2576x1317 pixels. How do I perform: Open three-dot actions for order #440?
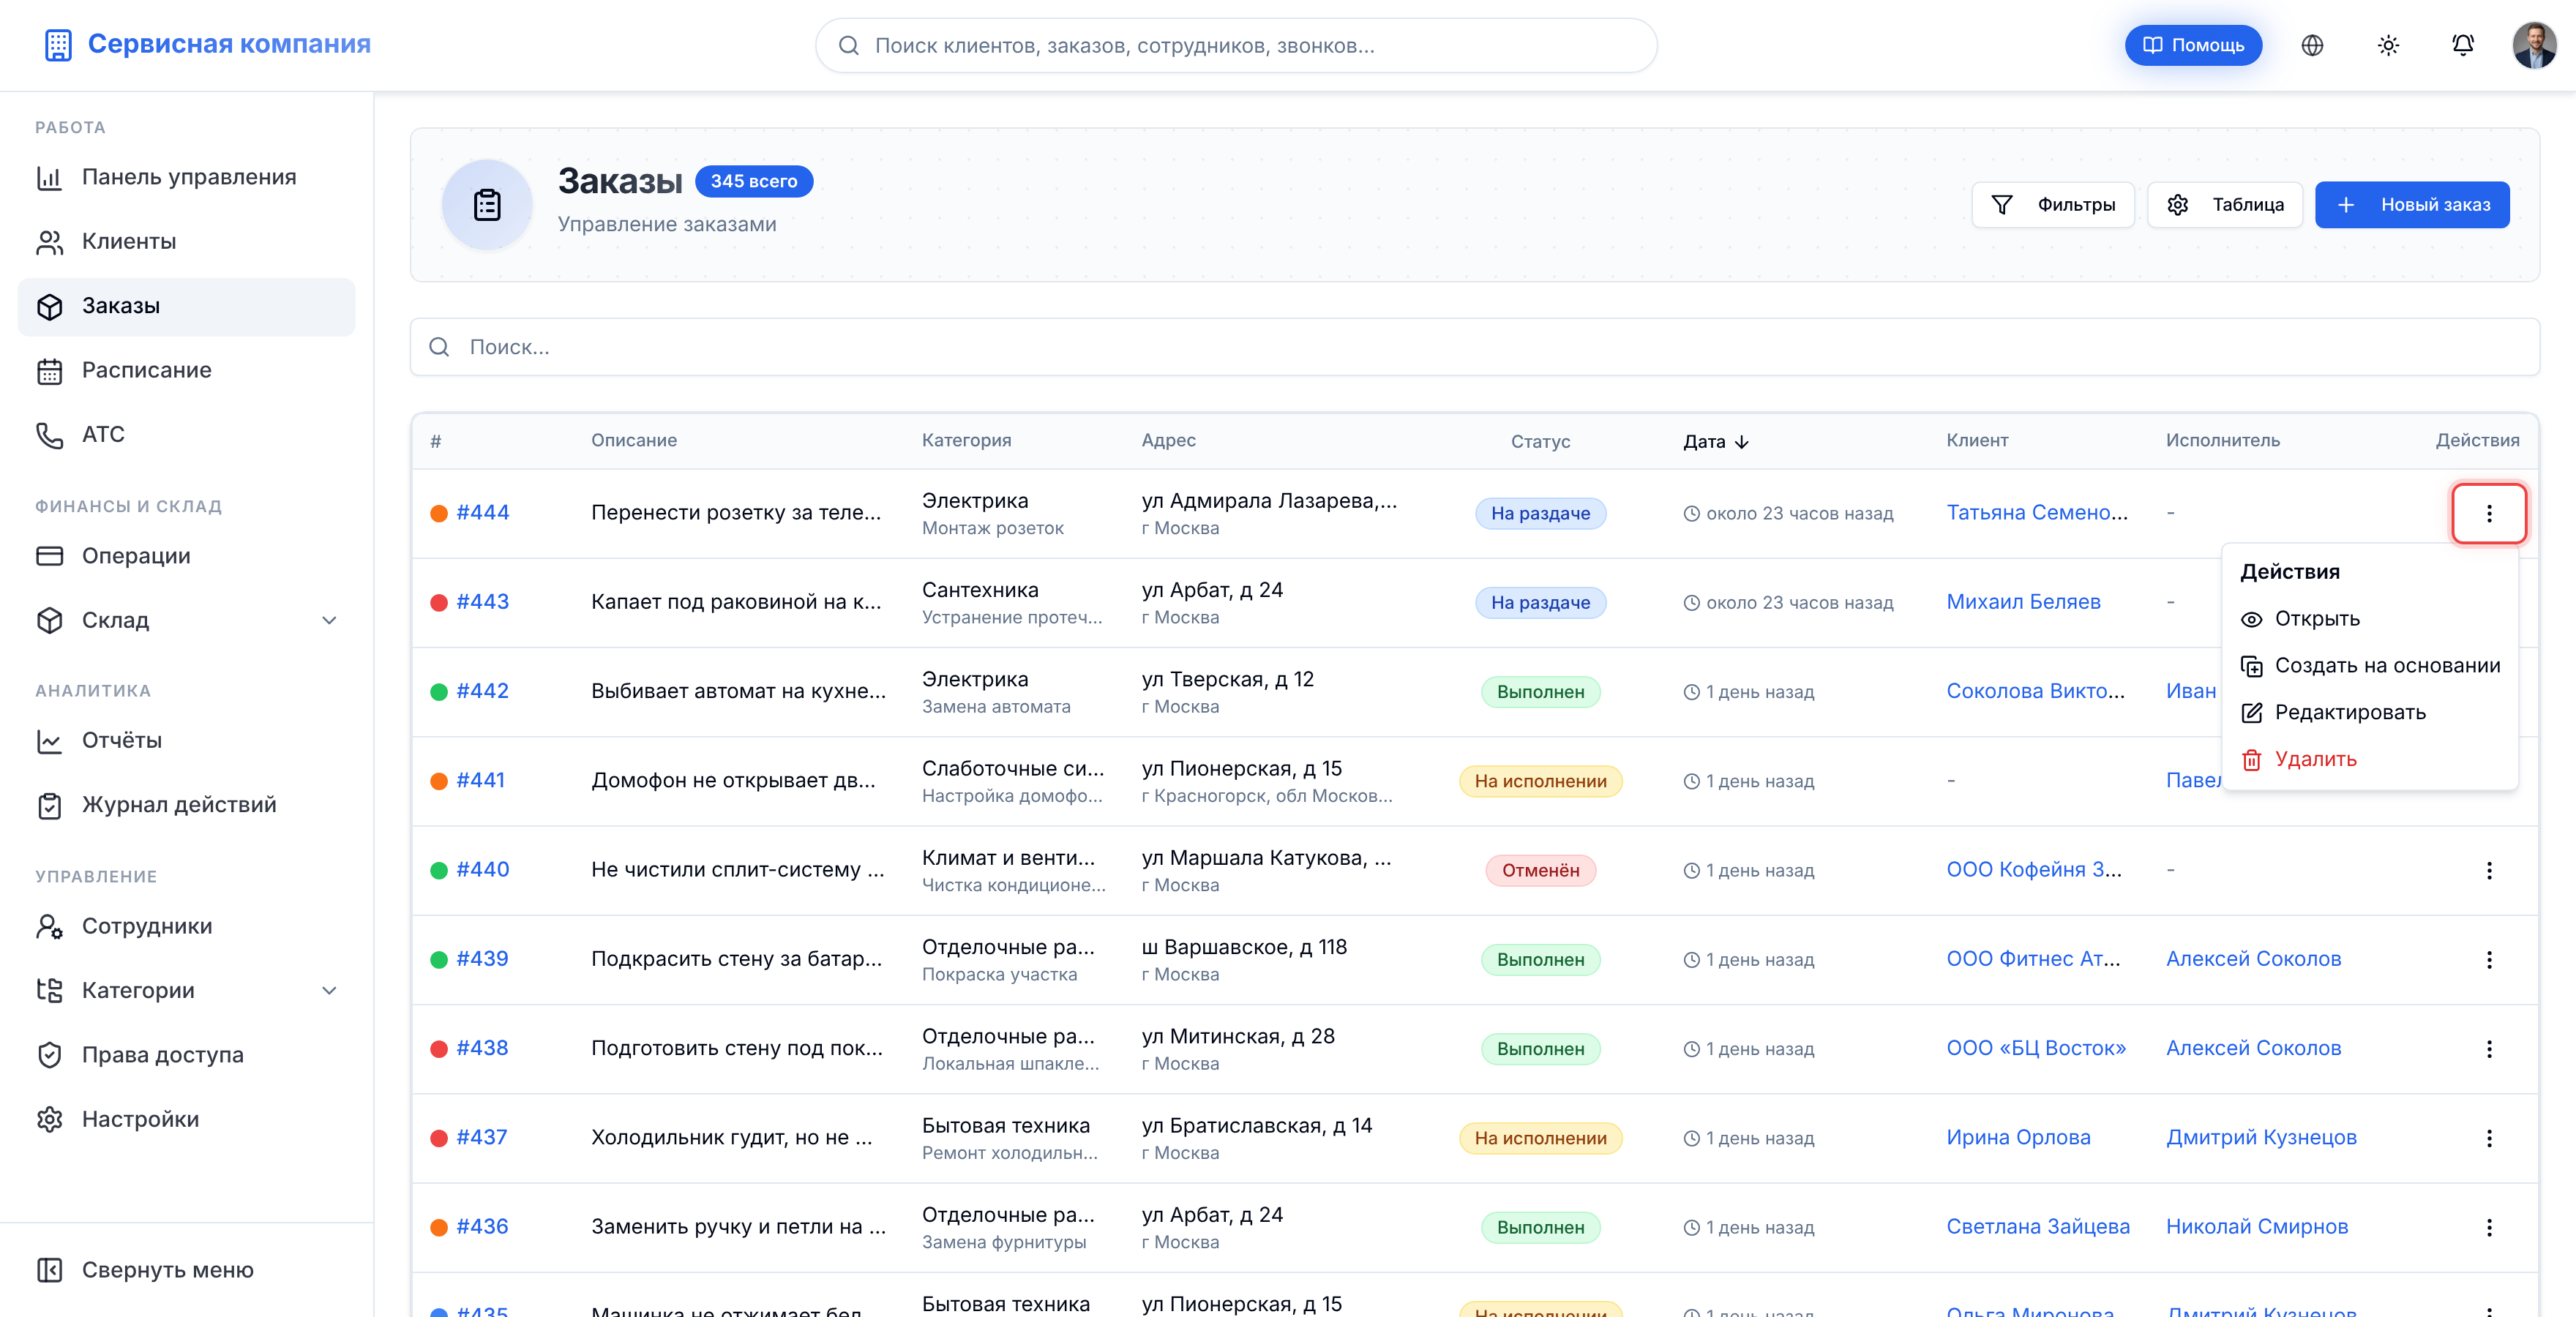(x=2489, y=870)
